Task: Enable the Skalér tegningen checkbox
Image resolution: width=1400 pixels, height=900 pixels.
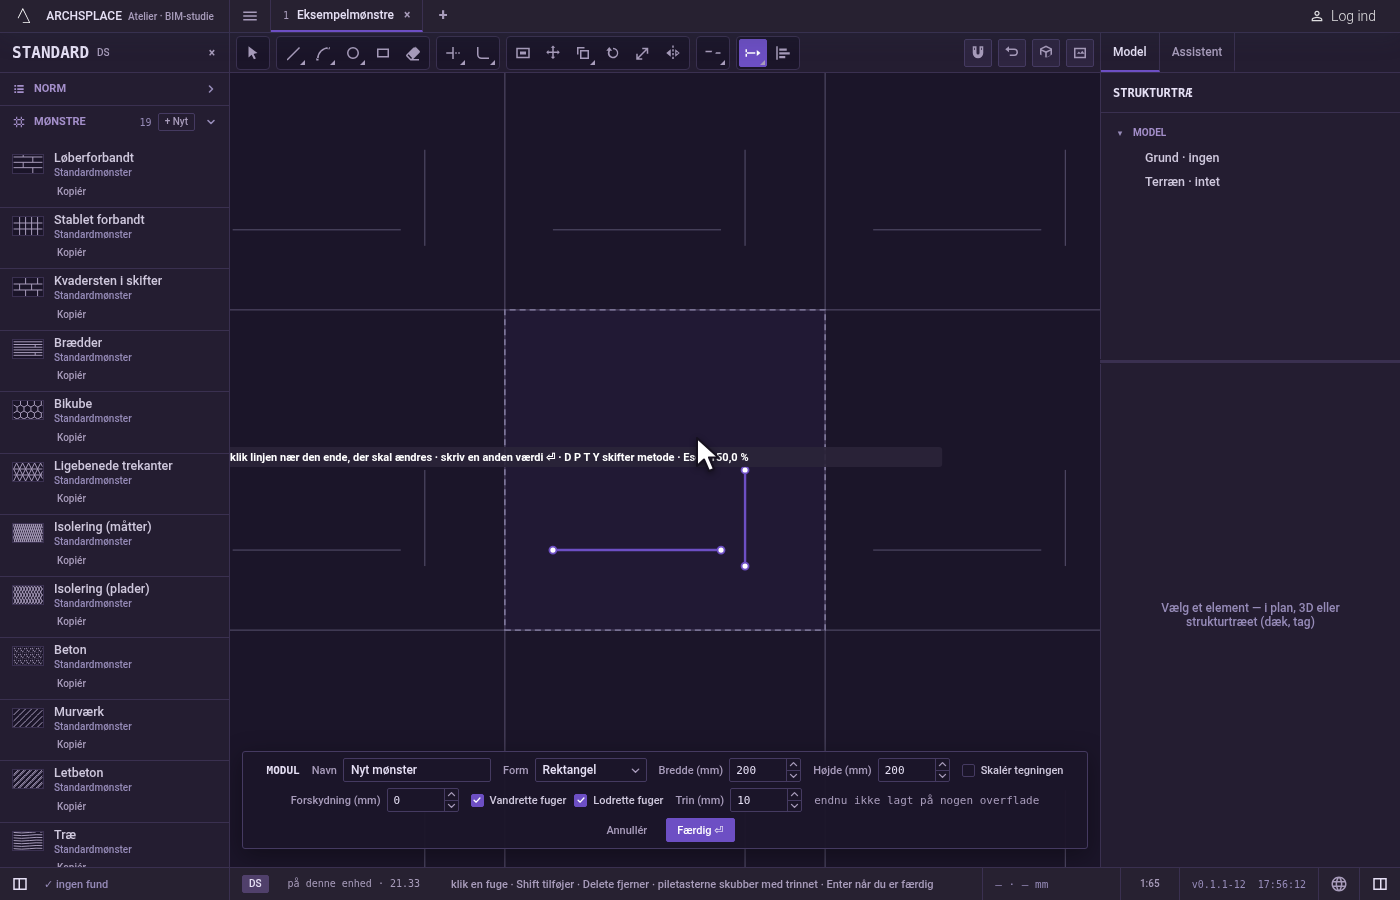Action: click(968, 770)
